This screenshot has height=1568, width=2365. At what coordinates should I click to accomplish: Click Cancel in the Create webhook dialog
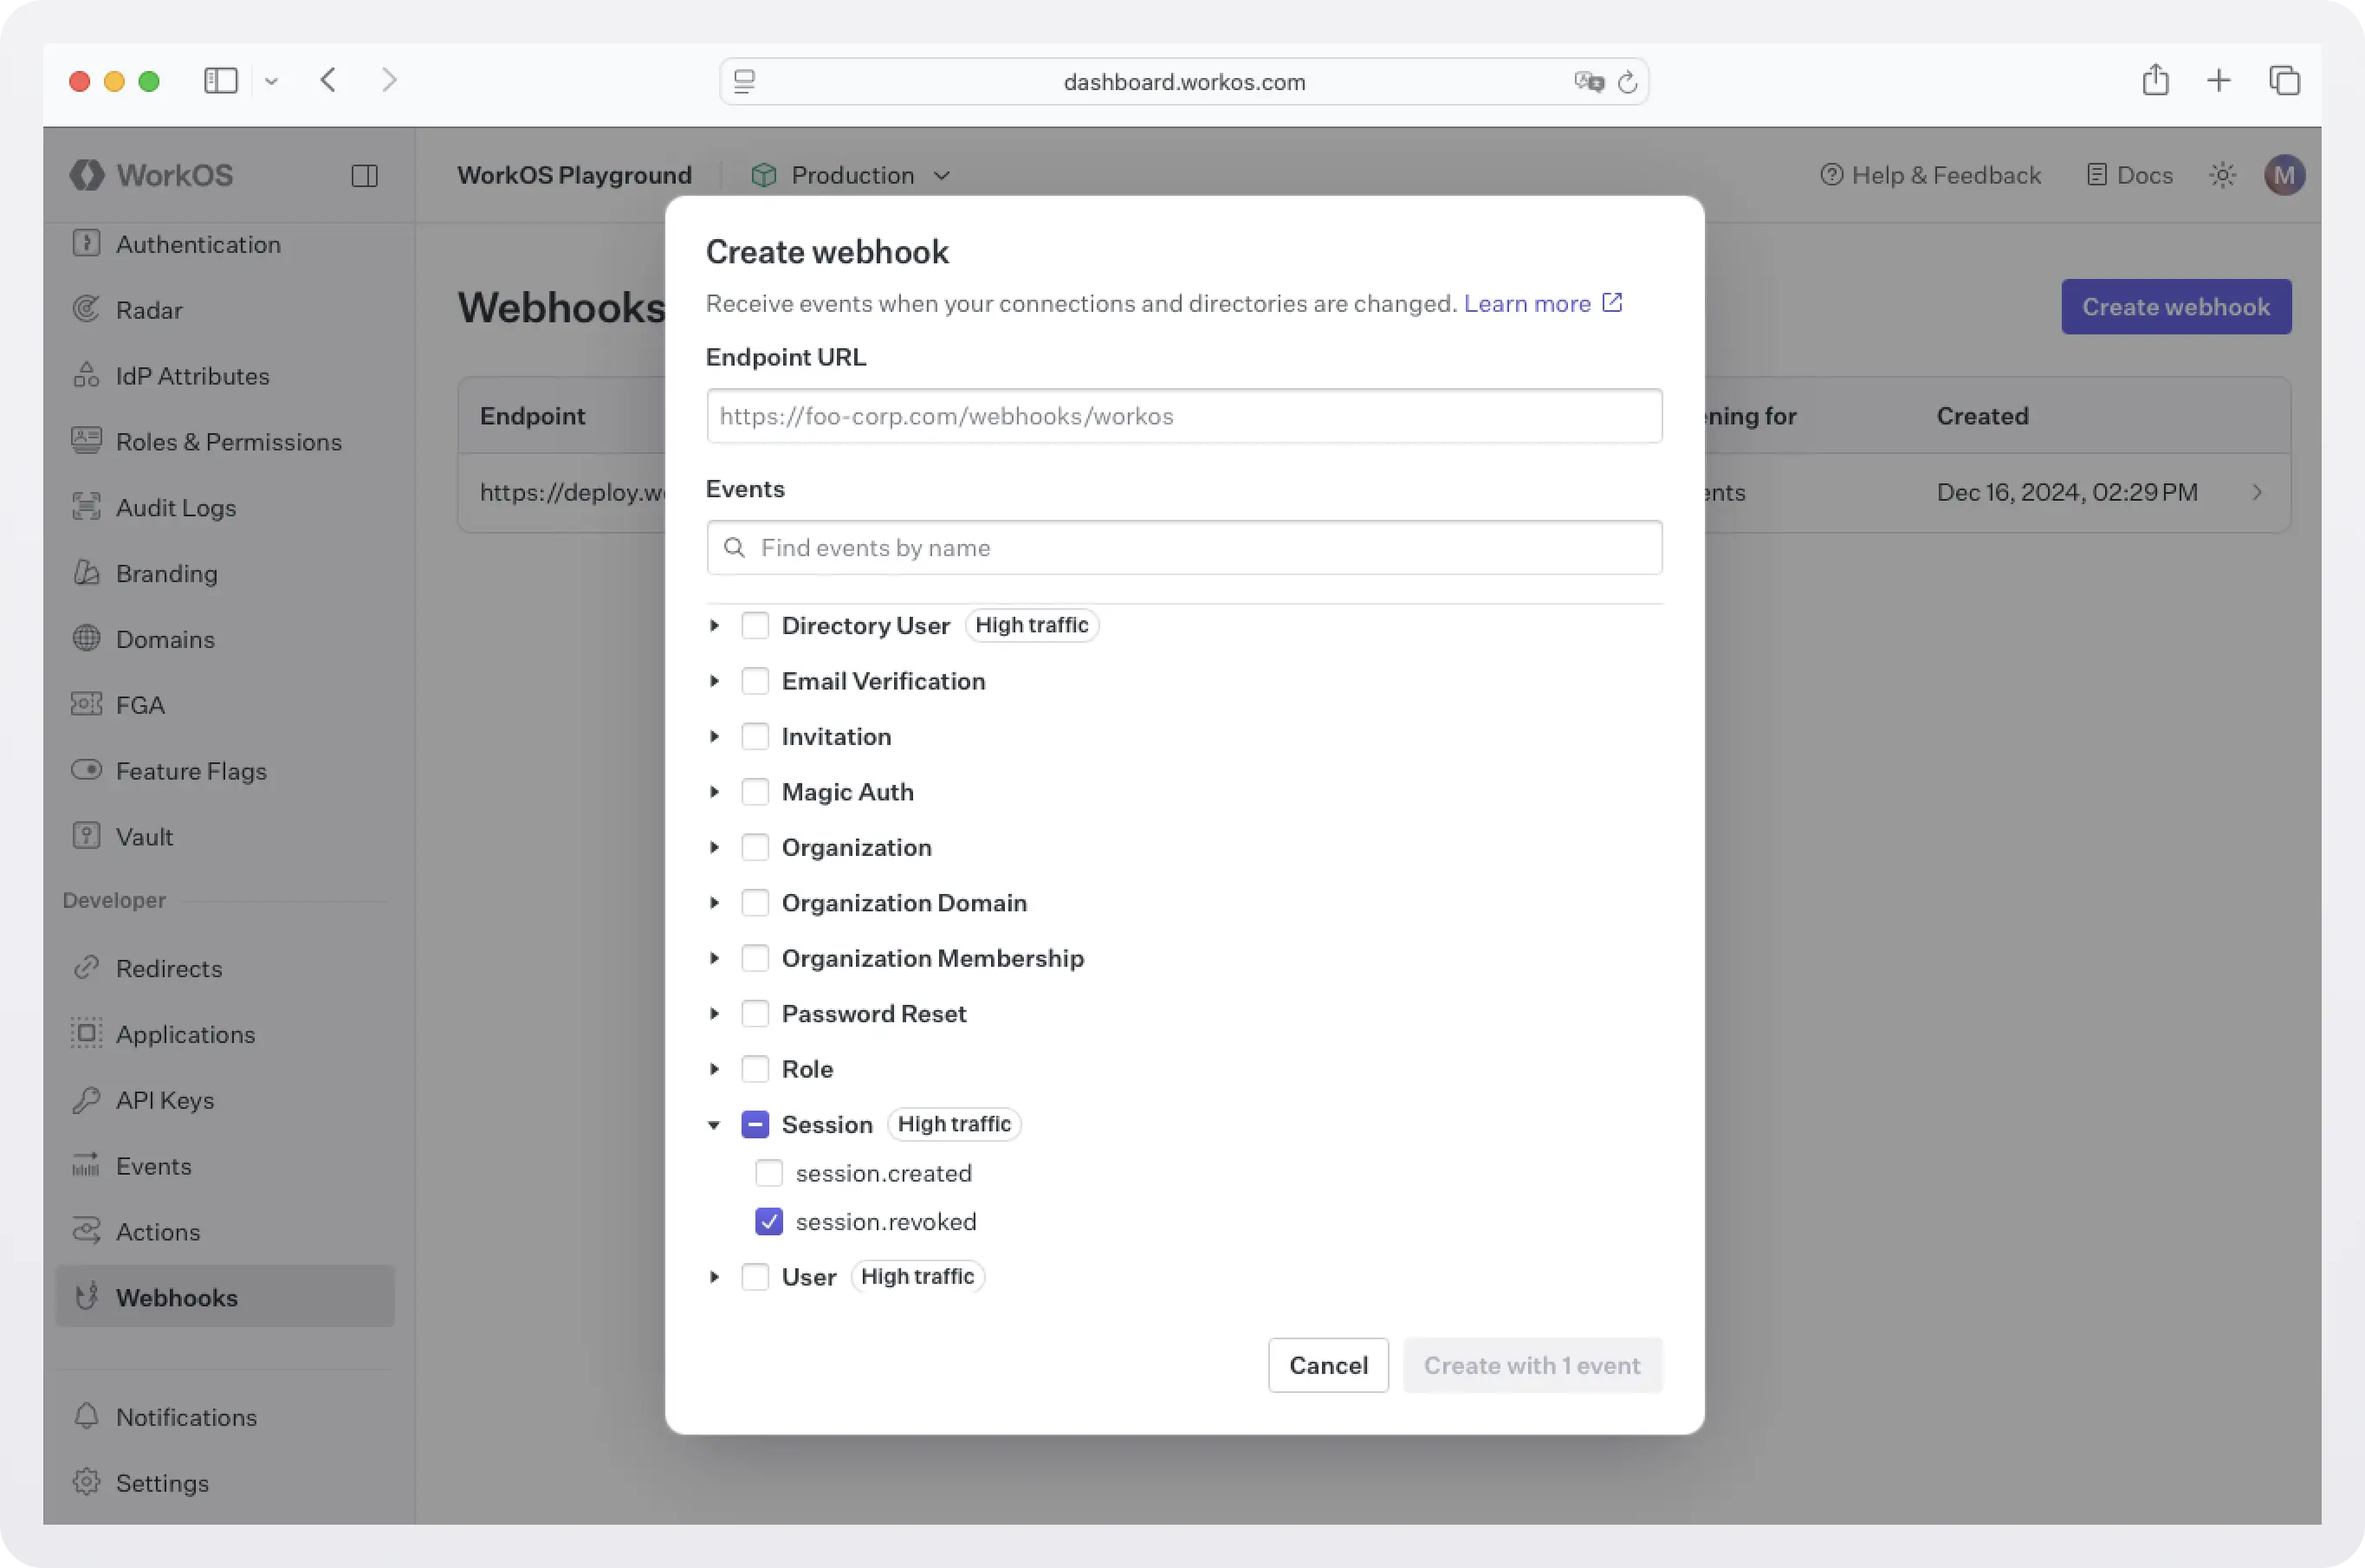(1328, 1365)
